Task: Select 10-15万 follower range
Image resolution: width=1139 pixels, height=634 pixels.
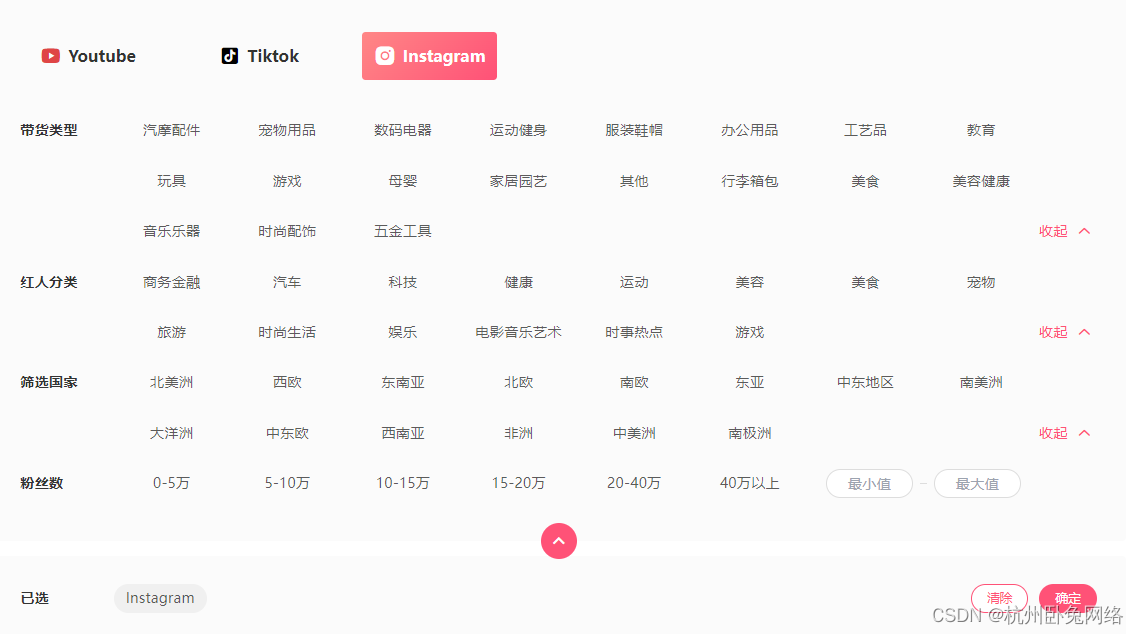Action: click(x=402, y=483)
